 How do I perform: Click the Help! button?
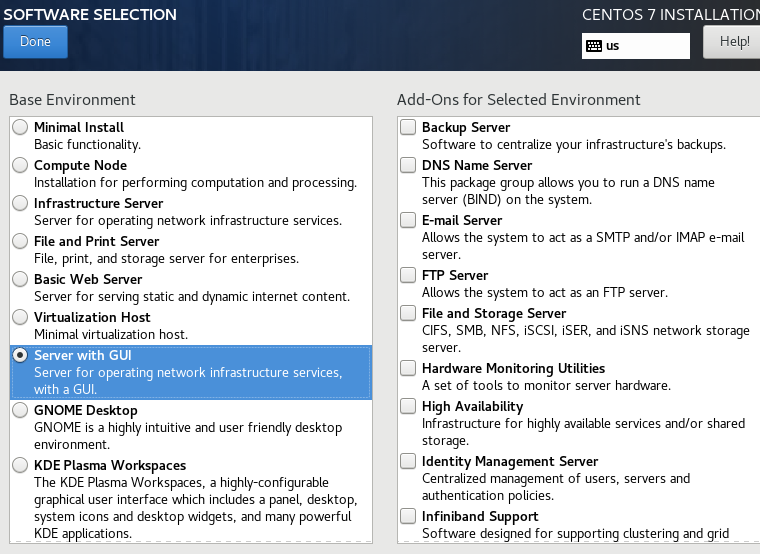733,42
